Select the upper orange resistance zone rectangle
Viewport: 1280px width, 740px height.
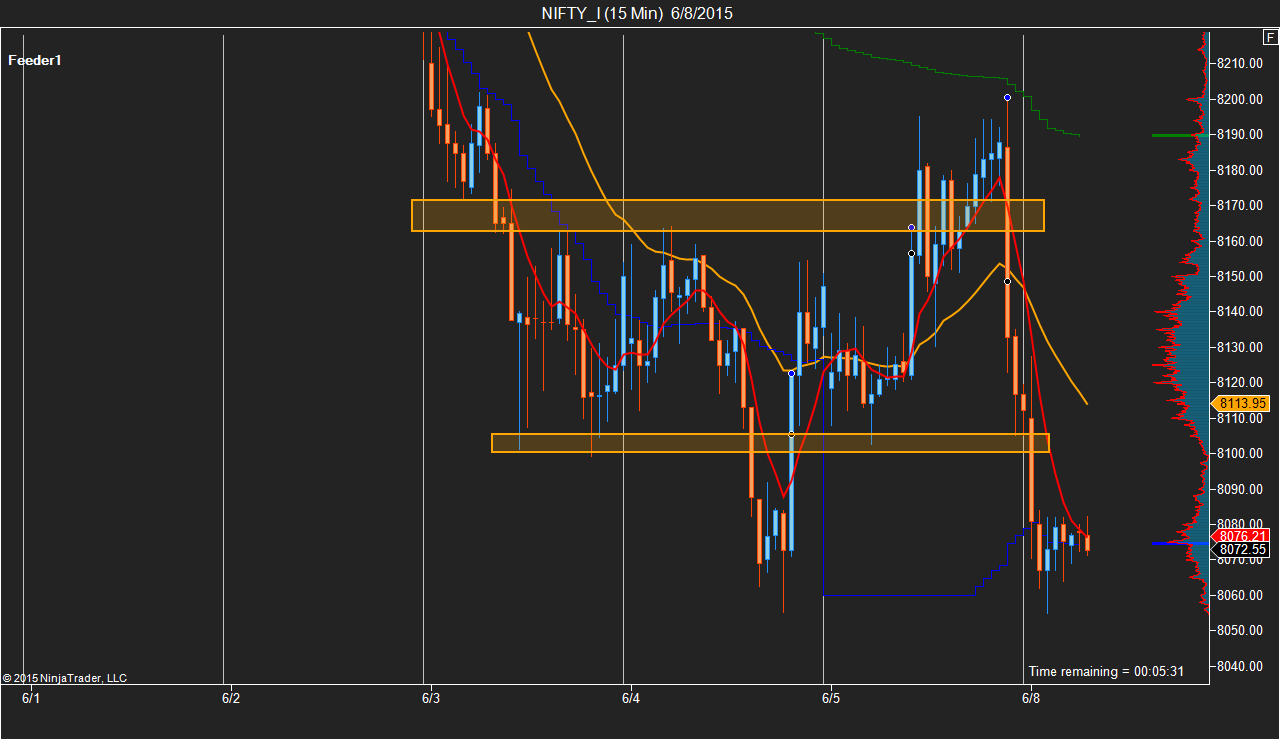(728, 215)
